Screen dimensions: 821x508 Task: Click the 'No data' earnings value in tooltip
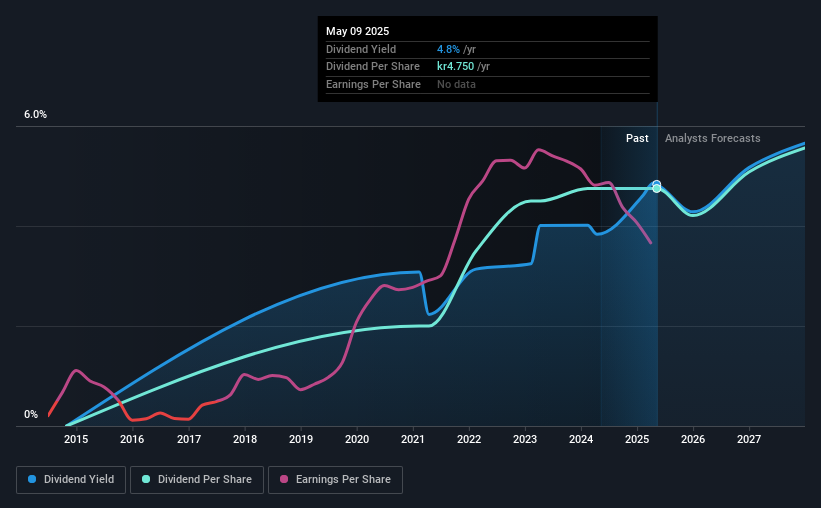456,84
